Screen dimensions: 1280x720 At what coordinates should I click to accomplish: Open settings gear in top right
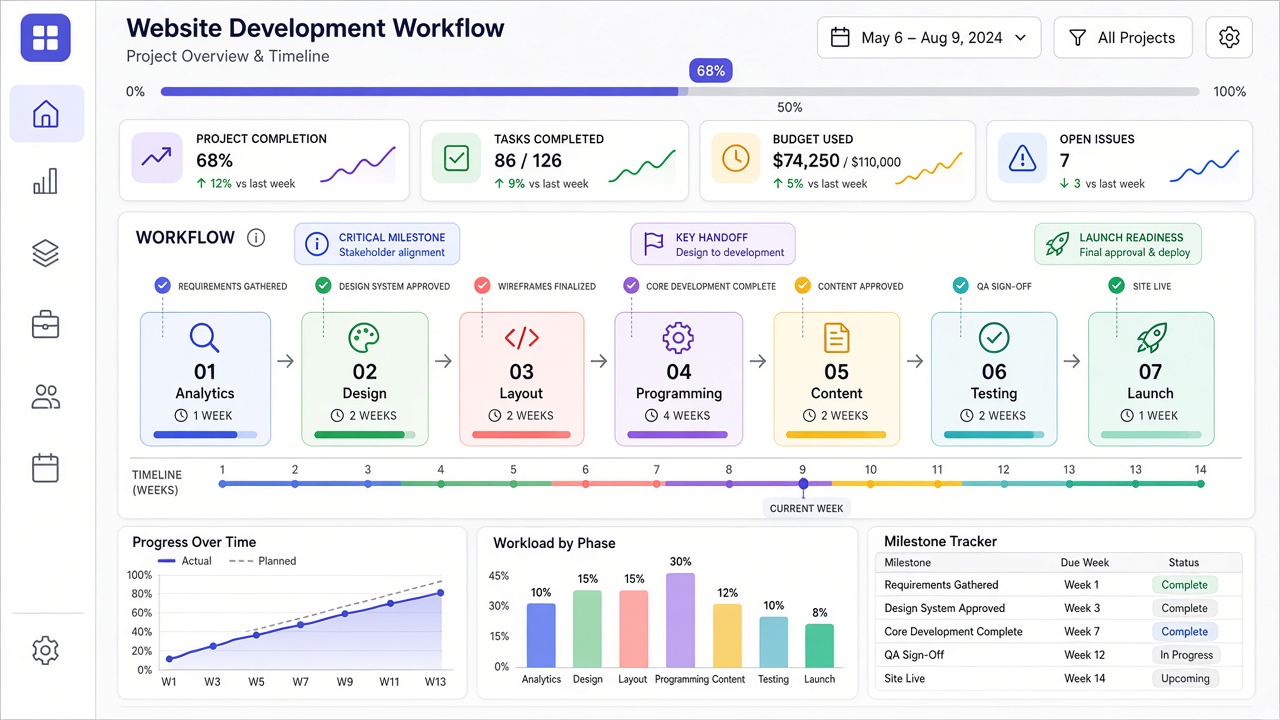[1229, 38]
